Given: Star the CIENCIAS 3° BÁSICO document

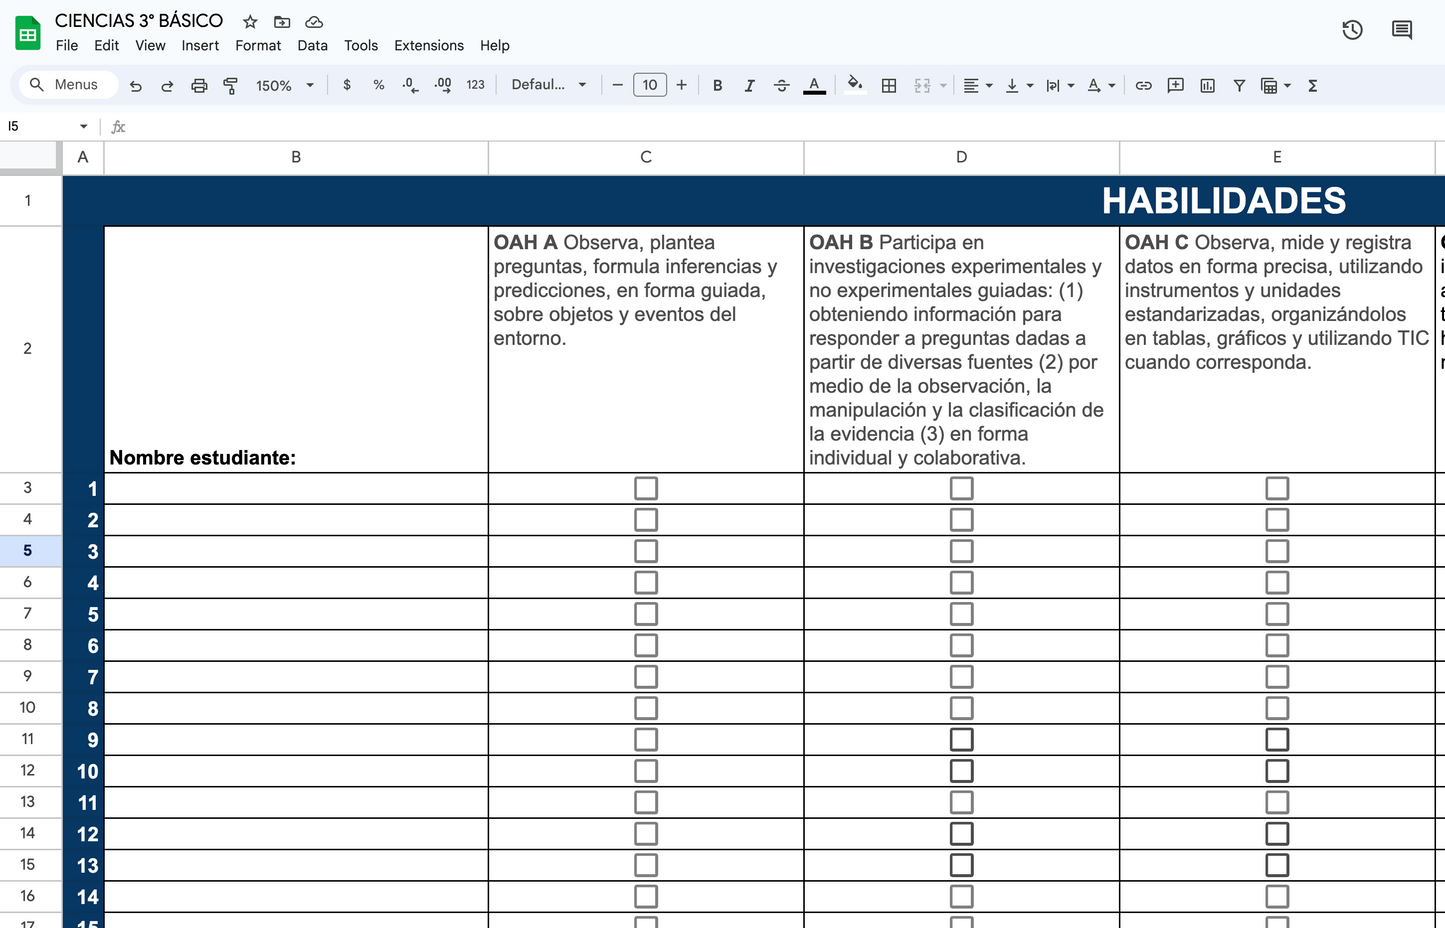Looking at the screenshot, I should [x=250, y=21].
